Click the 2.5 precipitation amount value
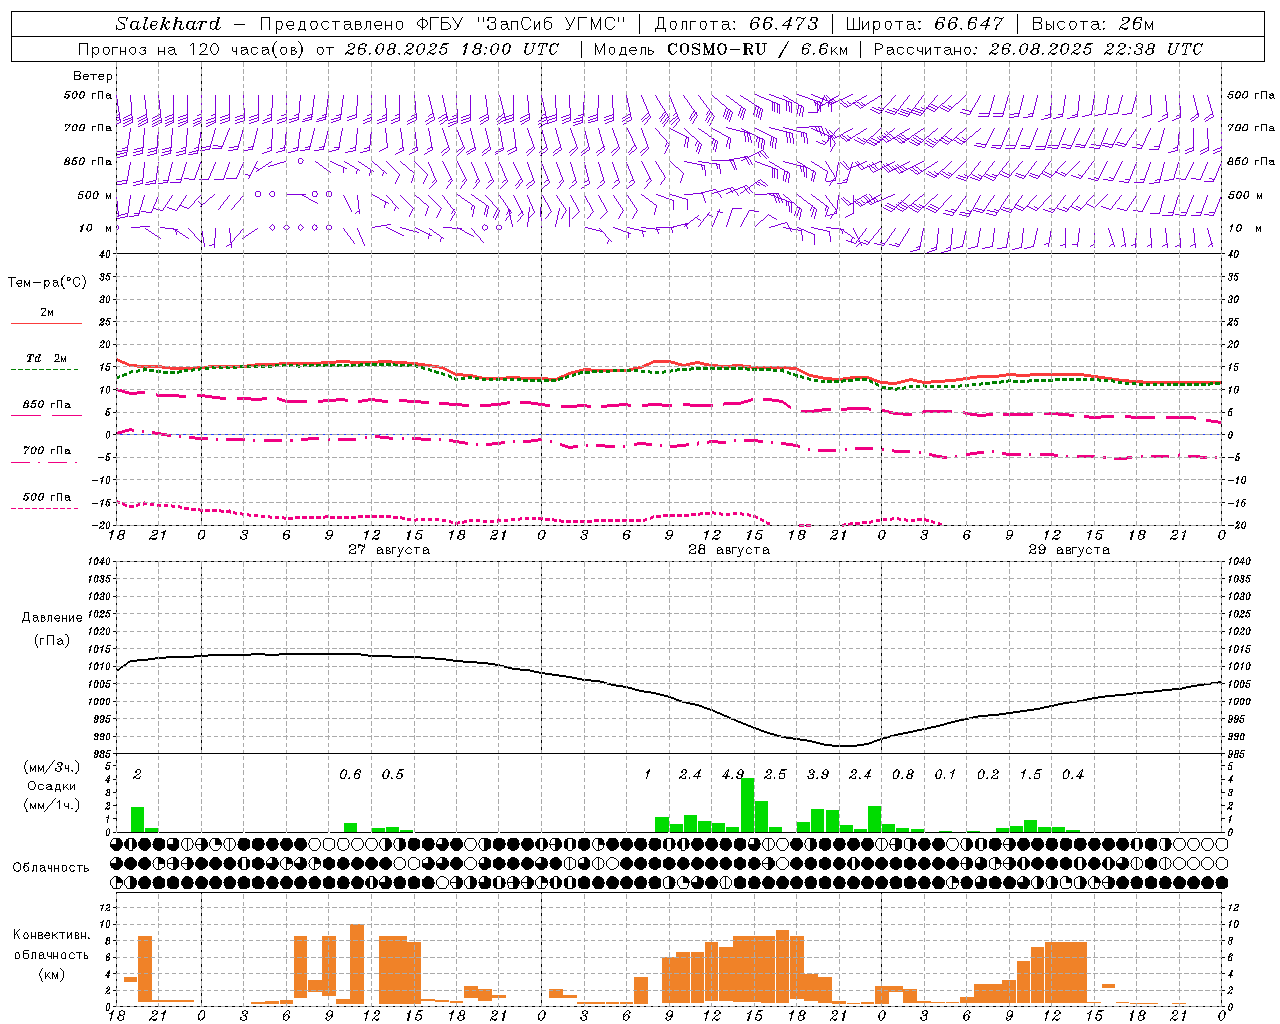Viewport: 1280px width, 1024px height. point(775,775)
